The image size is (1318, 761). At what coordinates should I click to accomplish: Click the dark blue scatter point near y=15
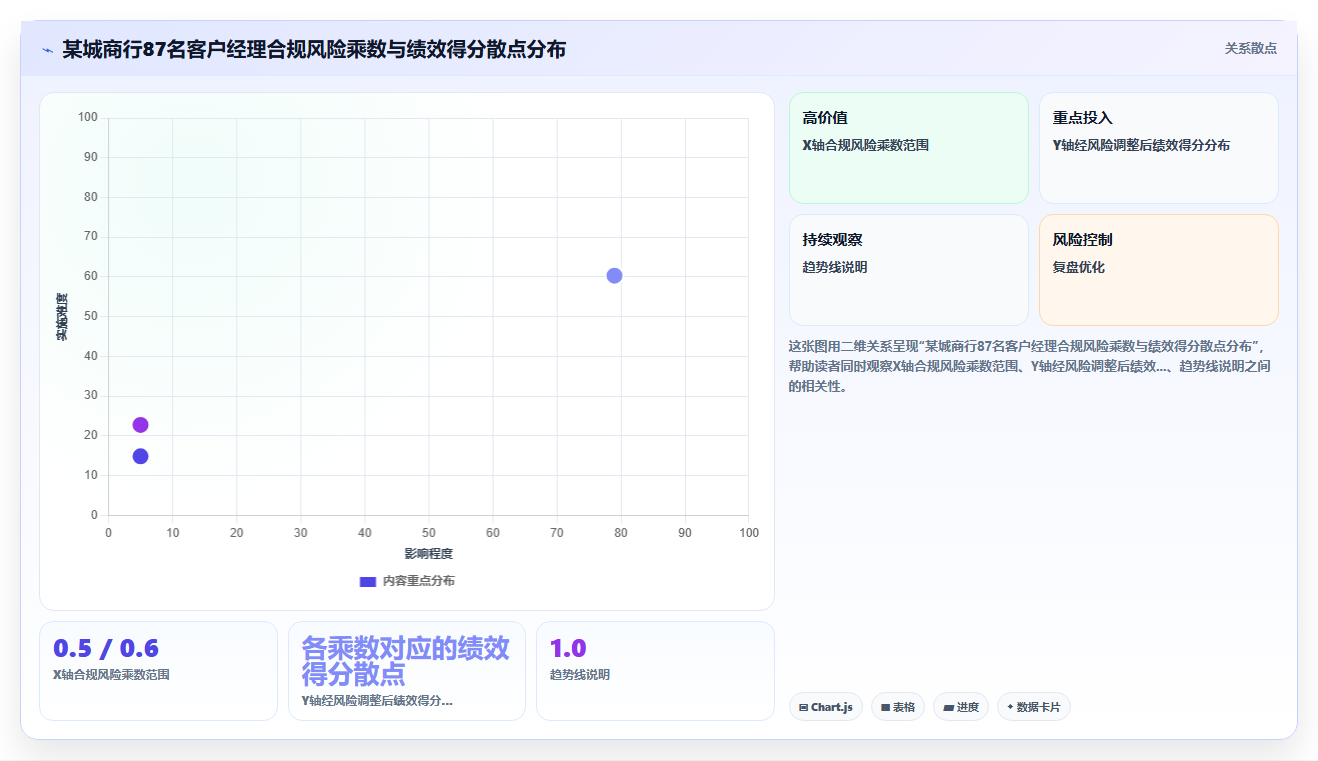(140, 456)
